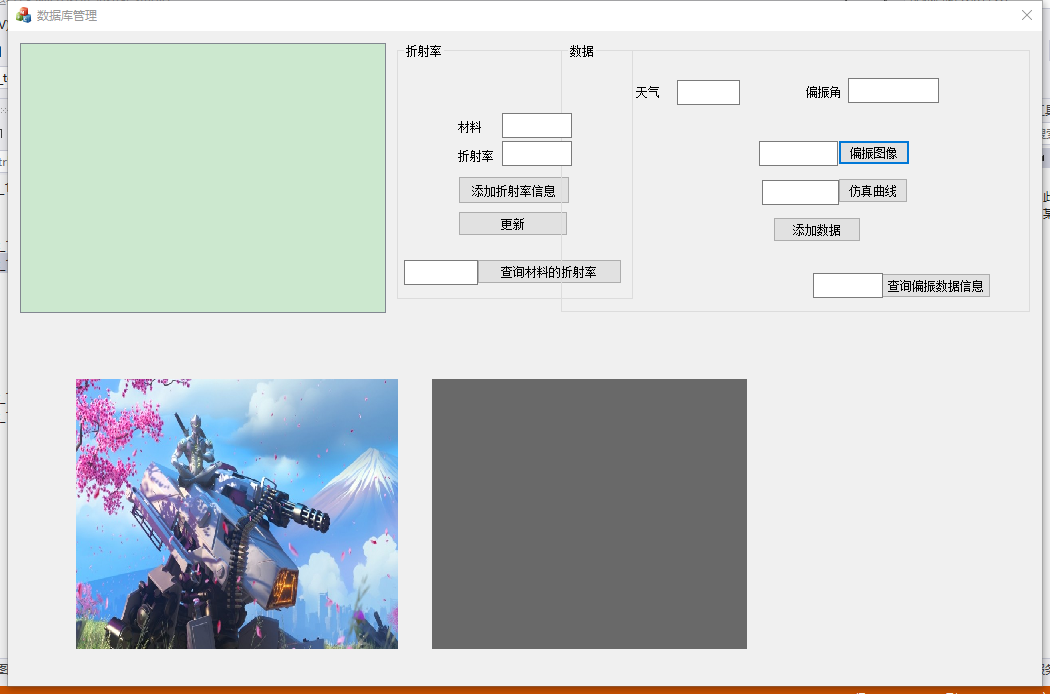Screen dimensions: 1050x694
Task: Click the 更新 button
Action: click(x=513, y=224)
